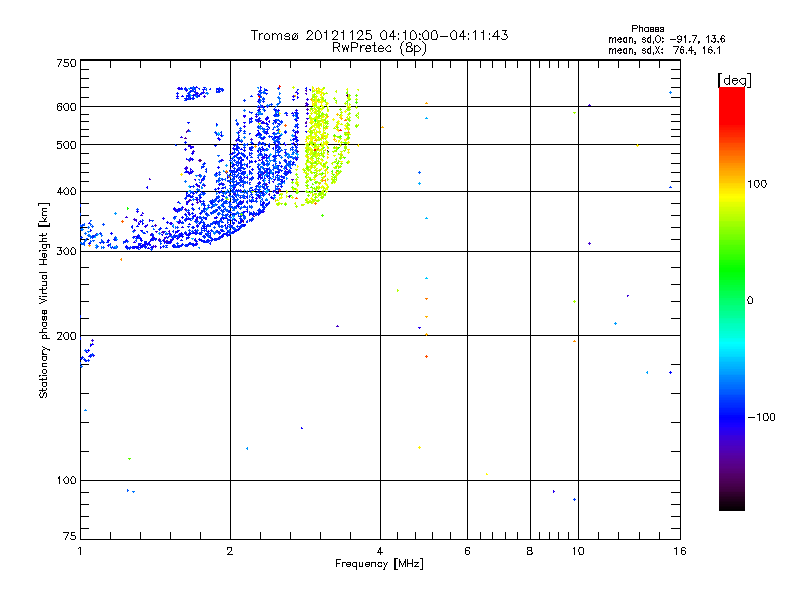Click the y-axis tick label '75'
800x600 pixels.
click(70, 536)
